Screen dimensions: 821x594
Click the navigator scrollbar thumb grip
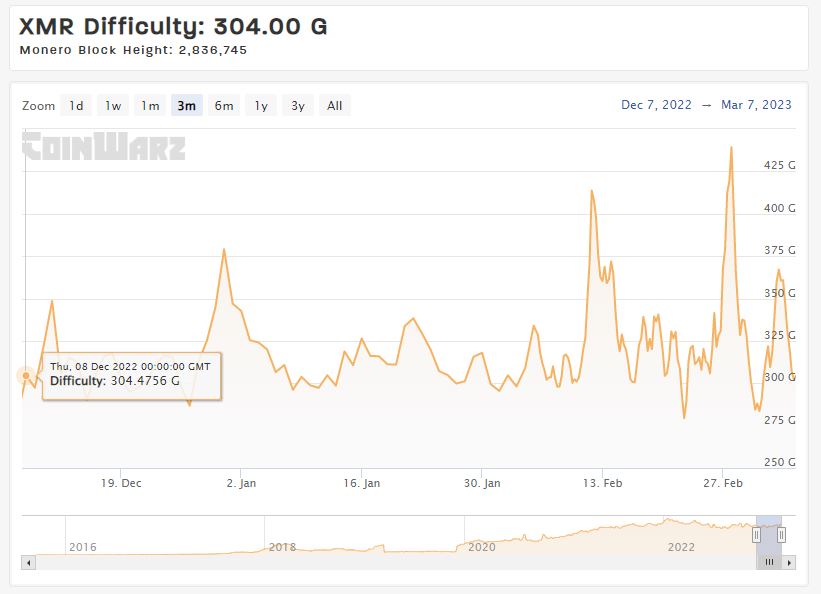769,563
